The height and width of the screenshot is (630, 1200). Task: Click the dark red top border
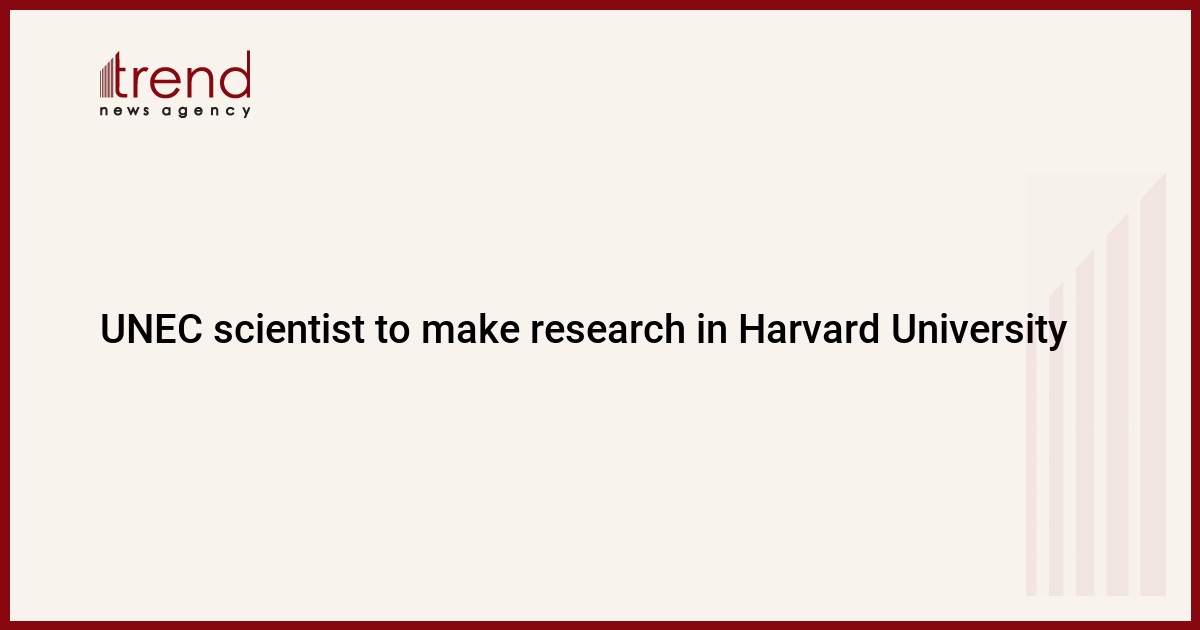(x=600, y=4)
